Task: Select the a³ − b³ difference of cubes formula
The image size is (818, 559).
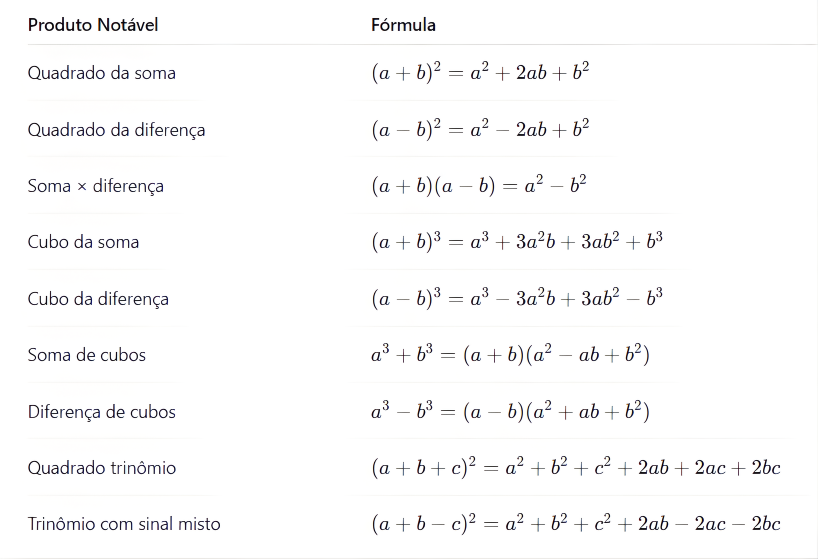Action: coord(510,411)
